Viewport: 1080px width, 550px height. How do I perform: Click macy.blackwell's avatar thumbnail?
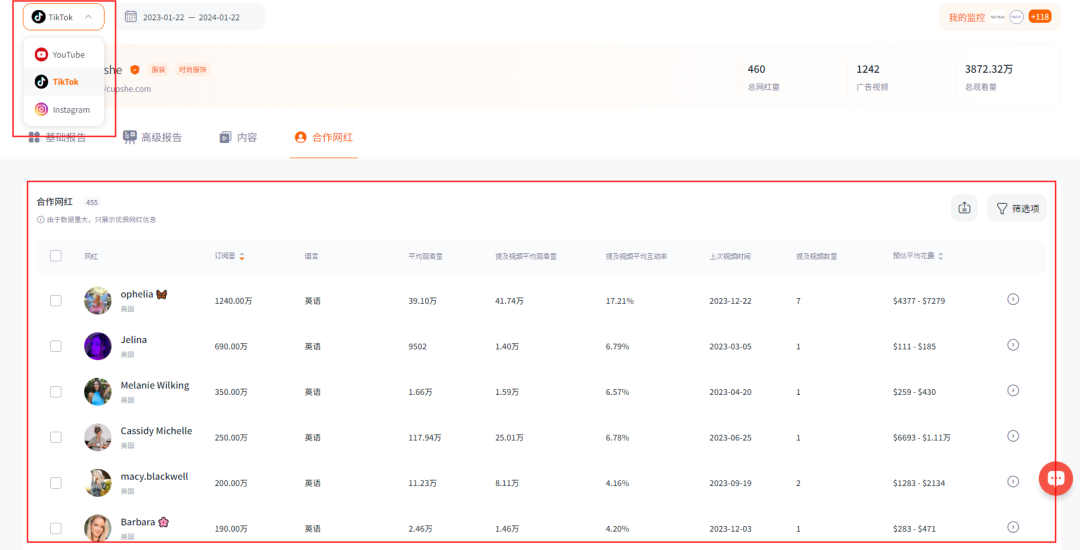click(98, 483)
